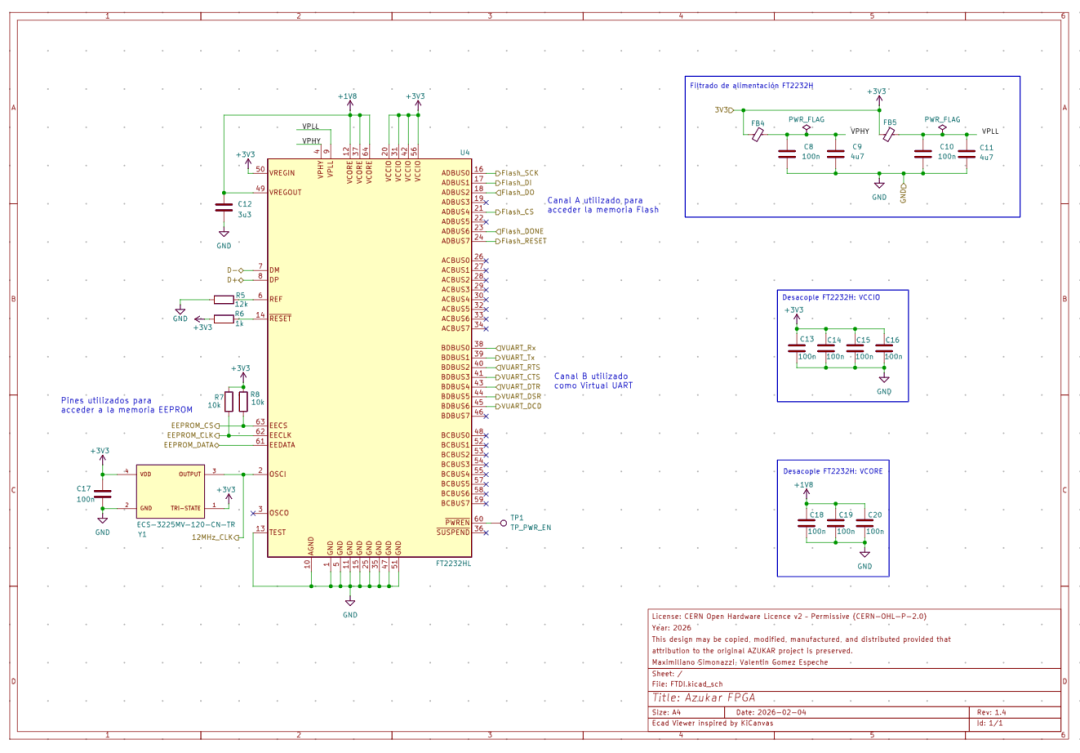Select capacitor C9 4u7 symbol
The height and width of the screenshot is (753, 1080).
835,154
